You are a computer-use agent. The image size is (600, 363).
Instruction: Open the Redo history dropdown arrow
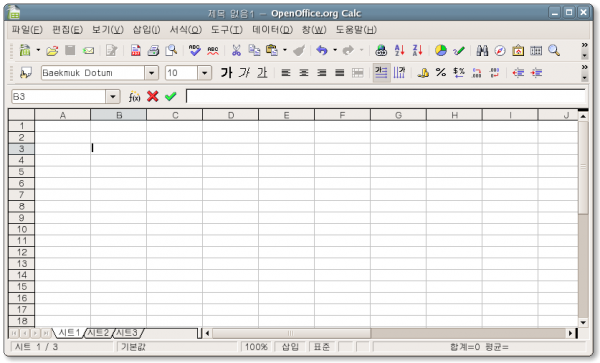361,50
